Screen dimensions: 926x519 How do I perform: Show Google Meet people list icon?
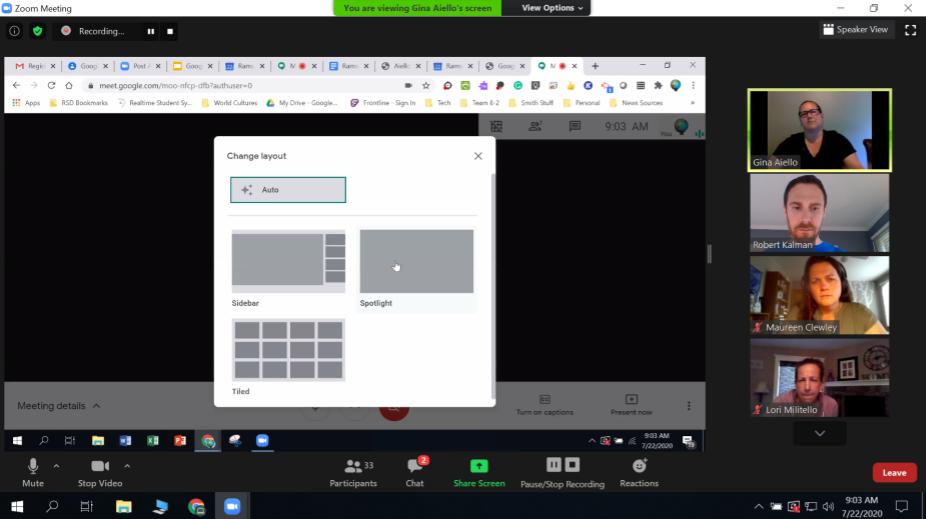click(535, 126)
